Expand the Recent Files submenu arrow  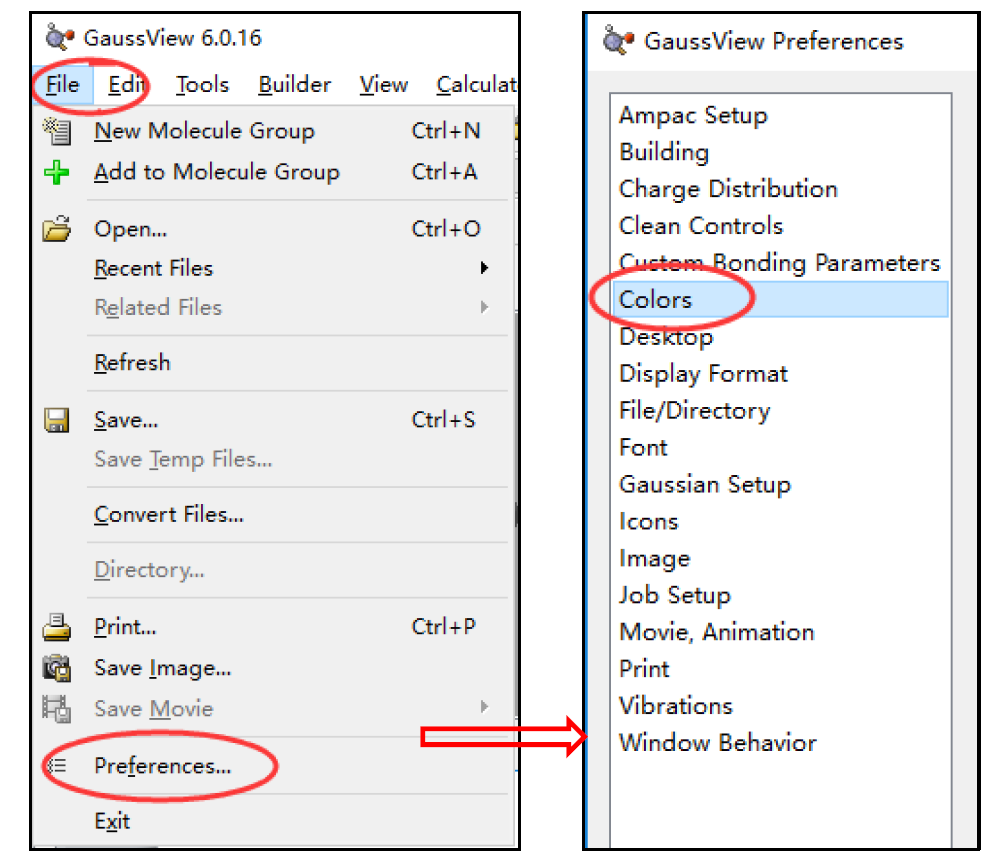(484, 268)
